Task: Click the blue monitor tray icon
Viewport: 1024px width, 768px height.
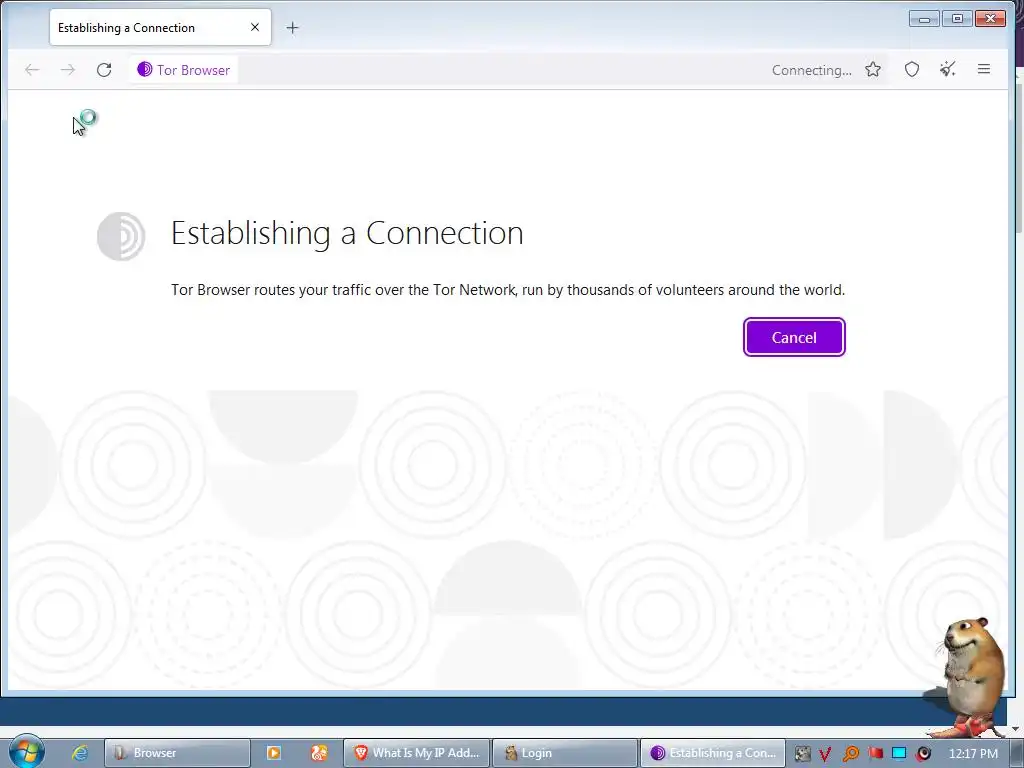Action: coord(899,754)
